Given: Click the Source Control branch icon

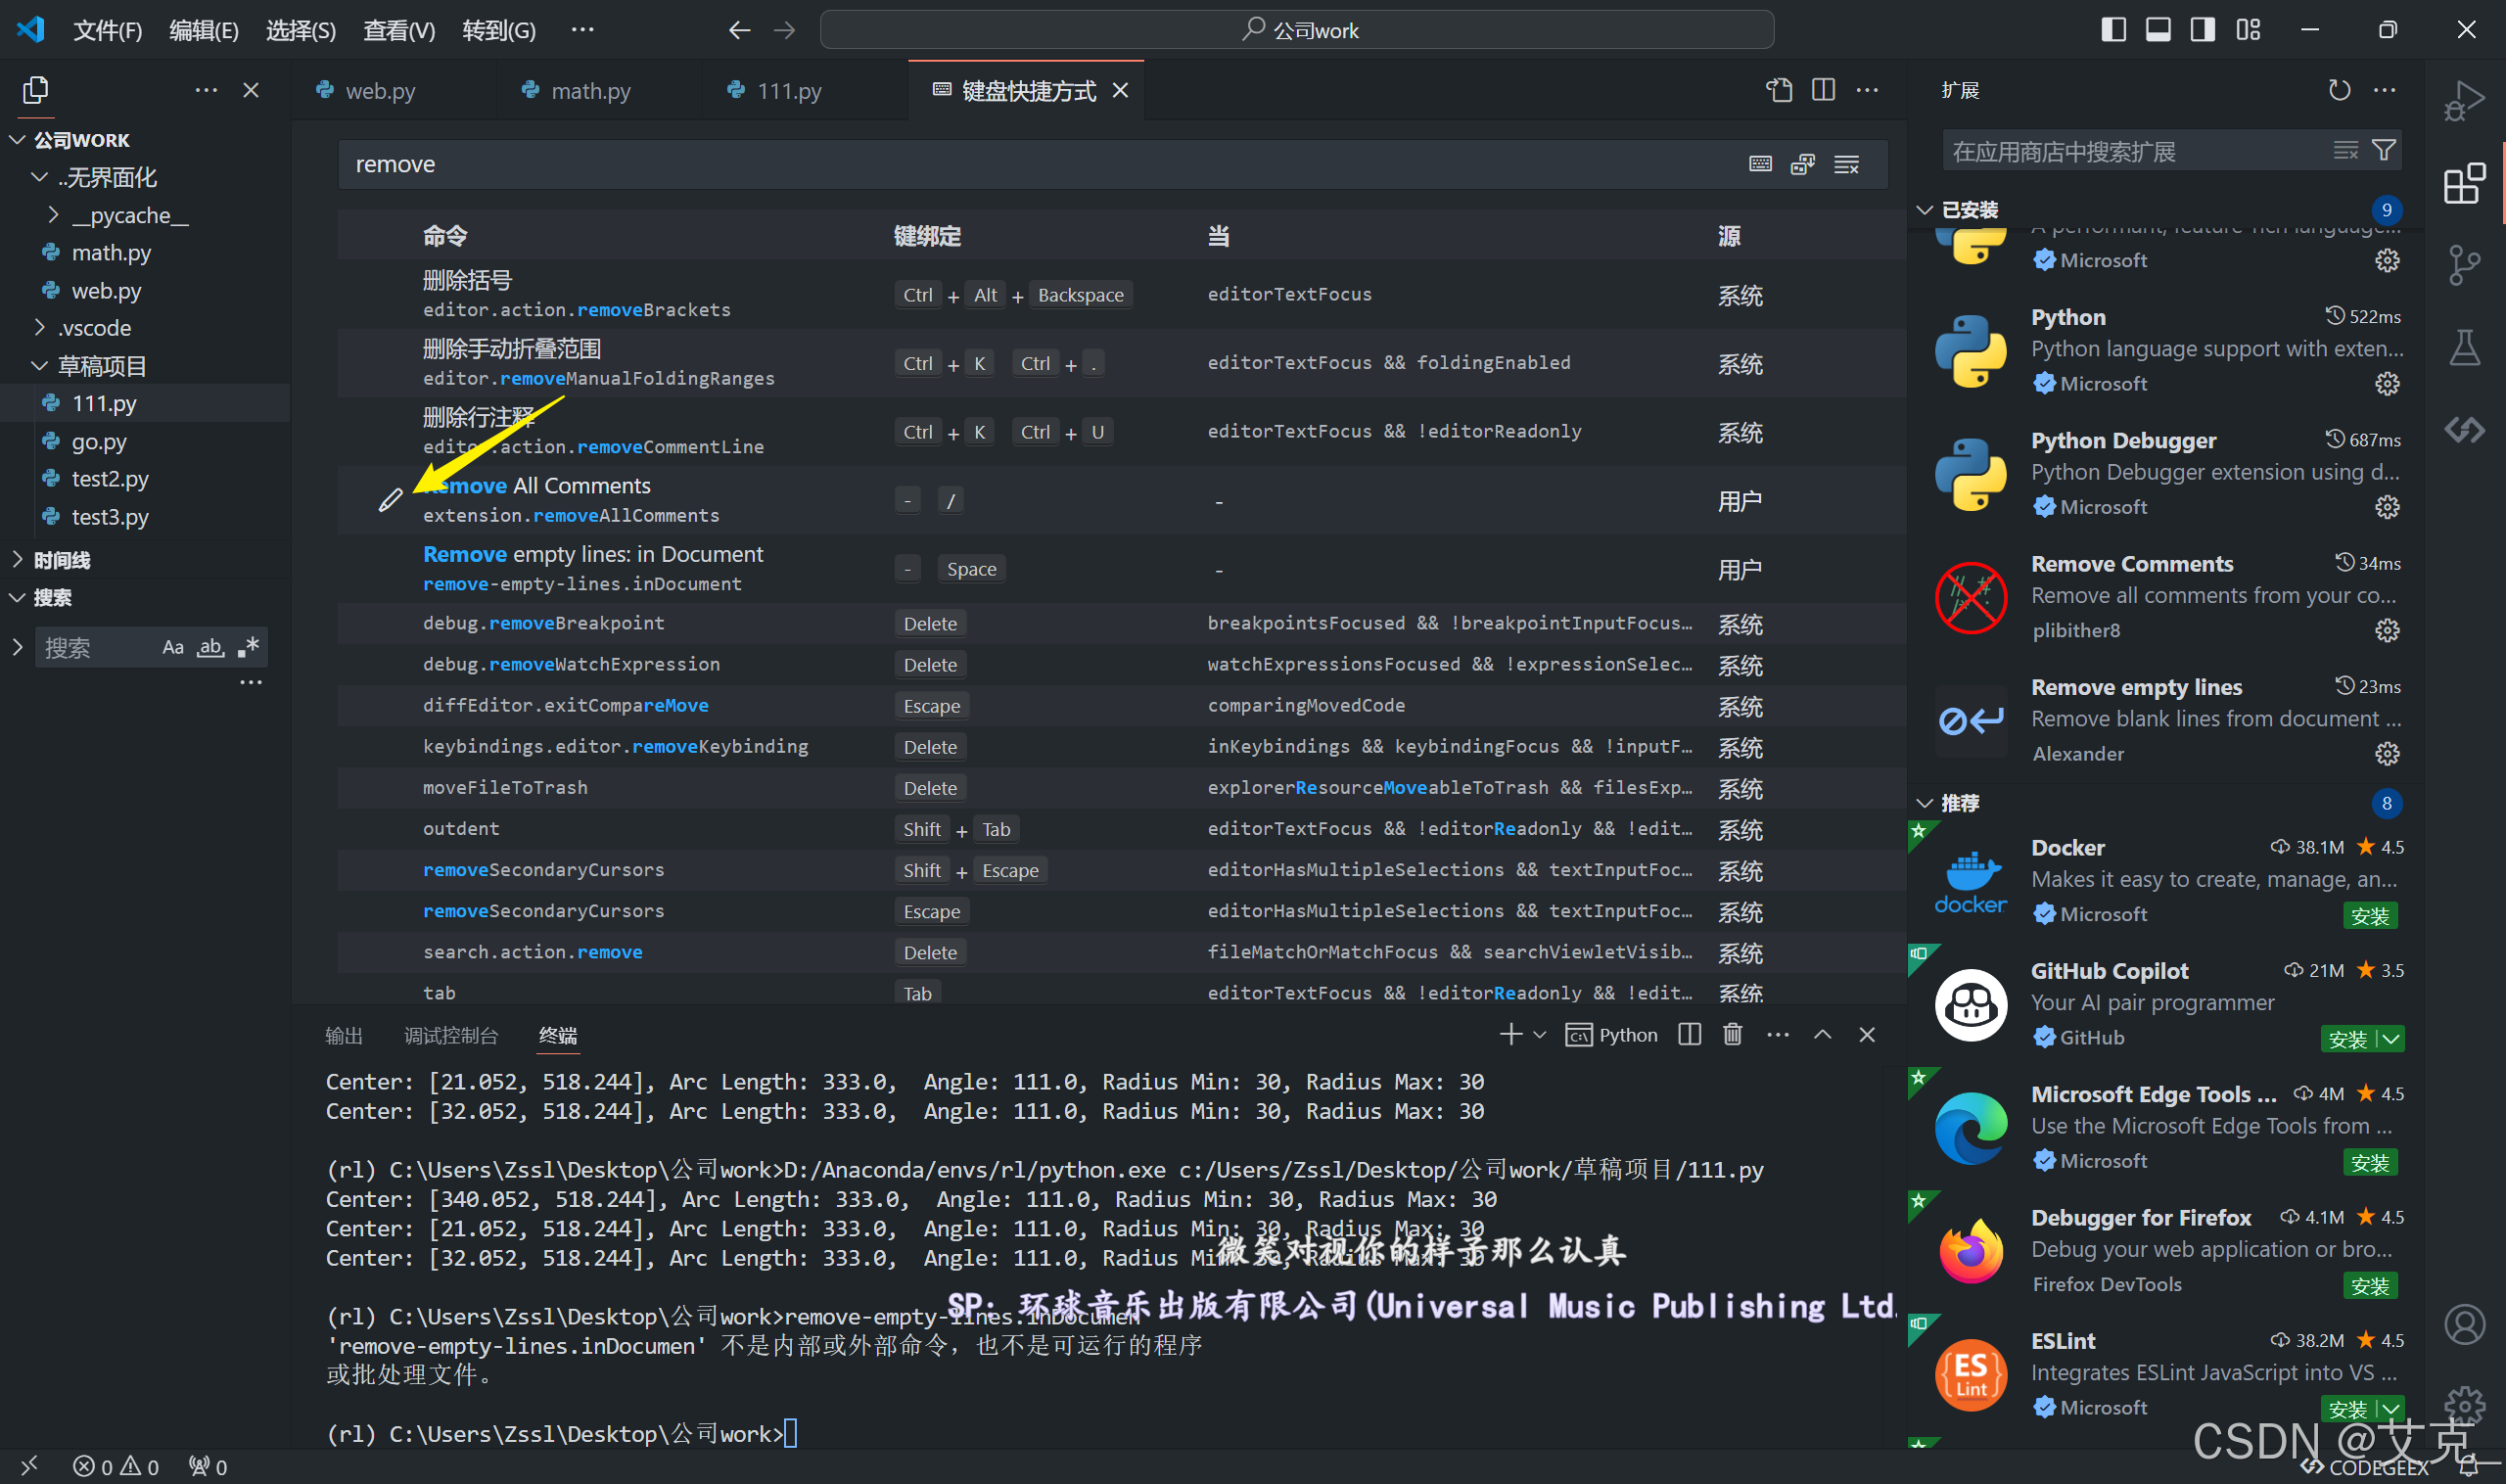Looking at the screenshot, I should [x=2463, y=265].
